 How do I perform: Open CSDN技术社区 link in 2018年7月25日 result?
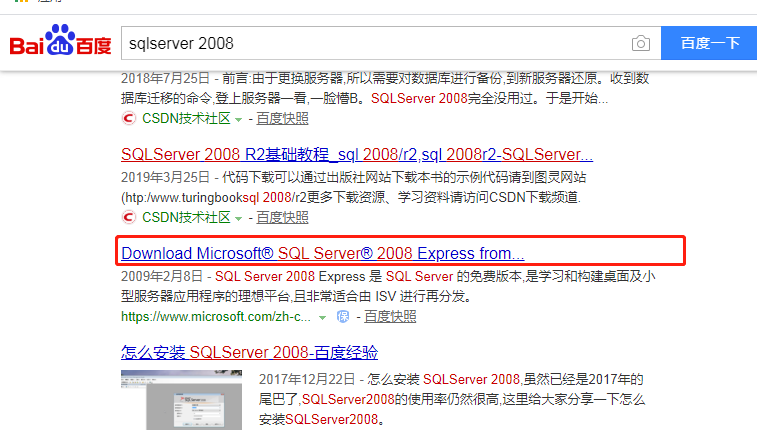point(186,118)
